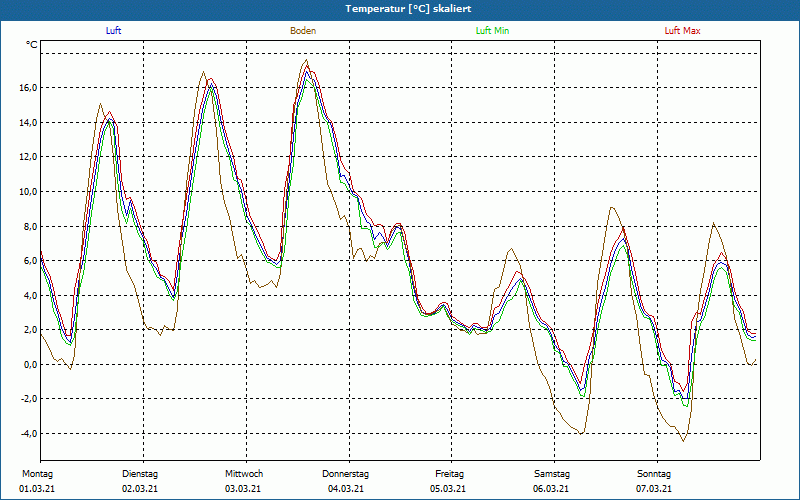Click the red 'Luft Max' legend label
The height and width of the screenshot is (500, 800).
pos(682,31)
